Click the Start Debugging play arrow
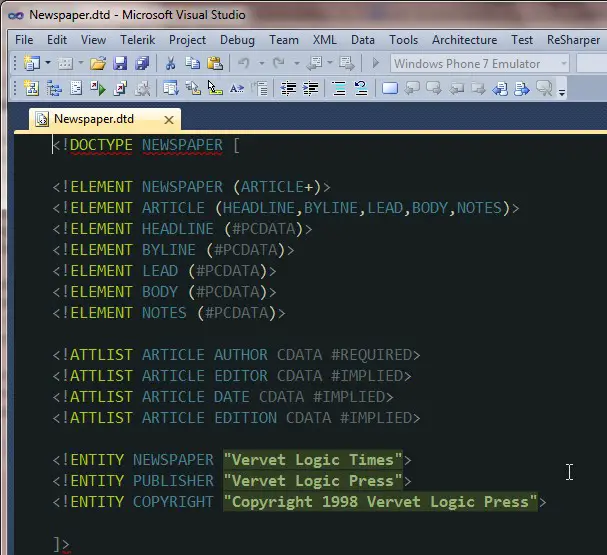 [376, 63]
